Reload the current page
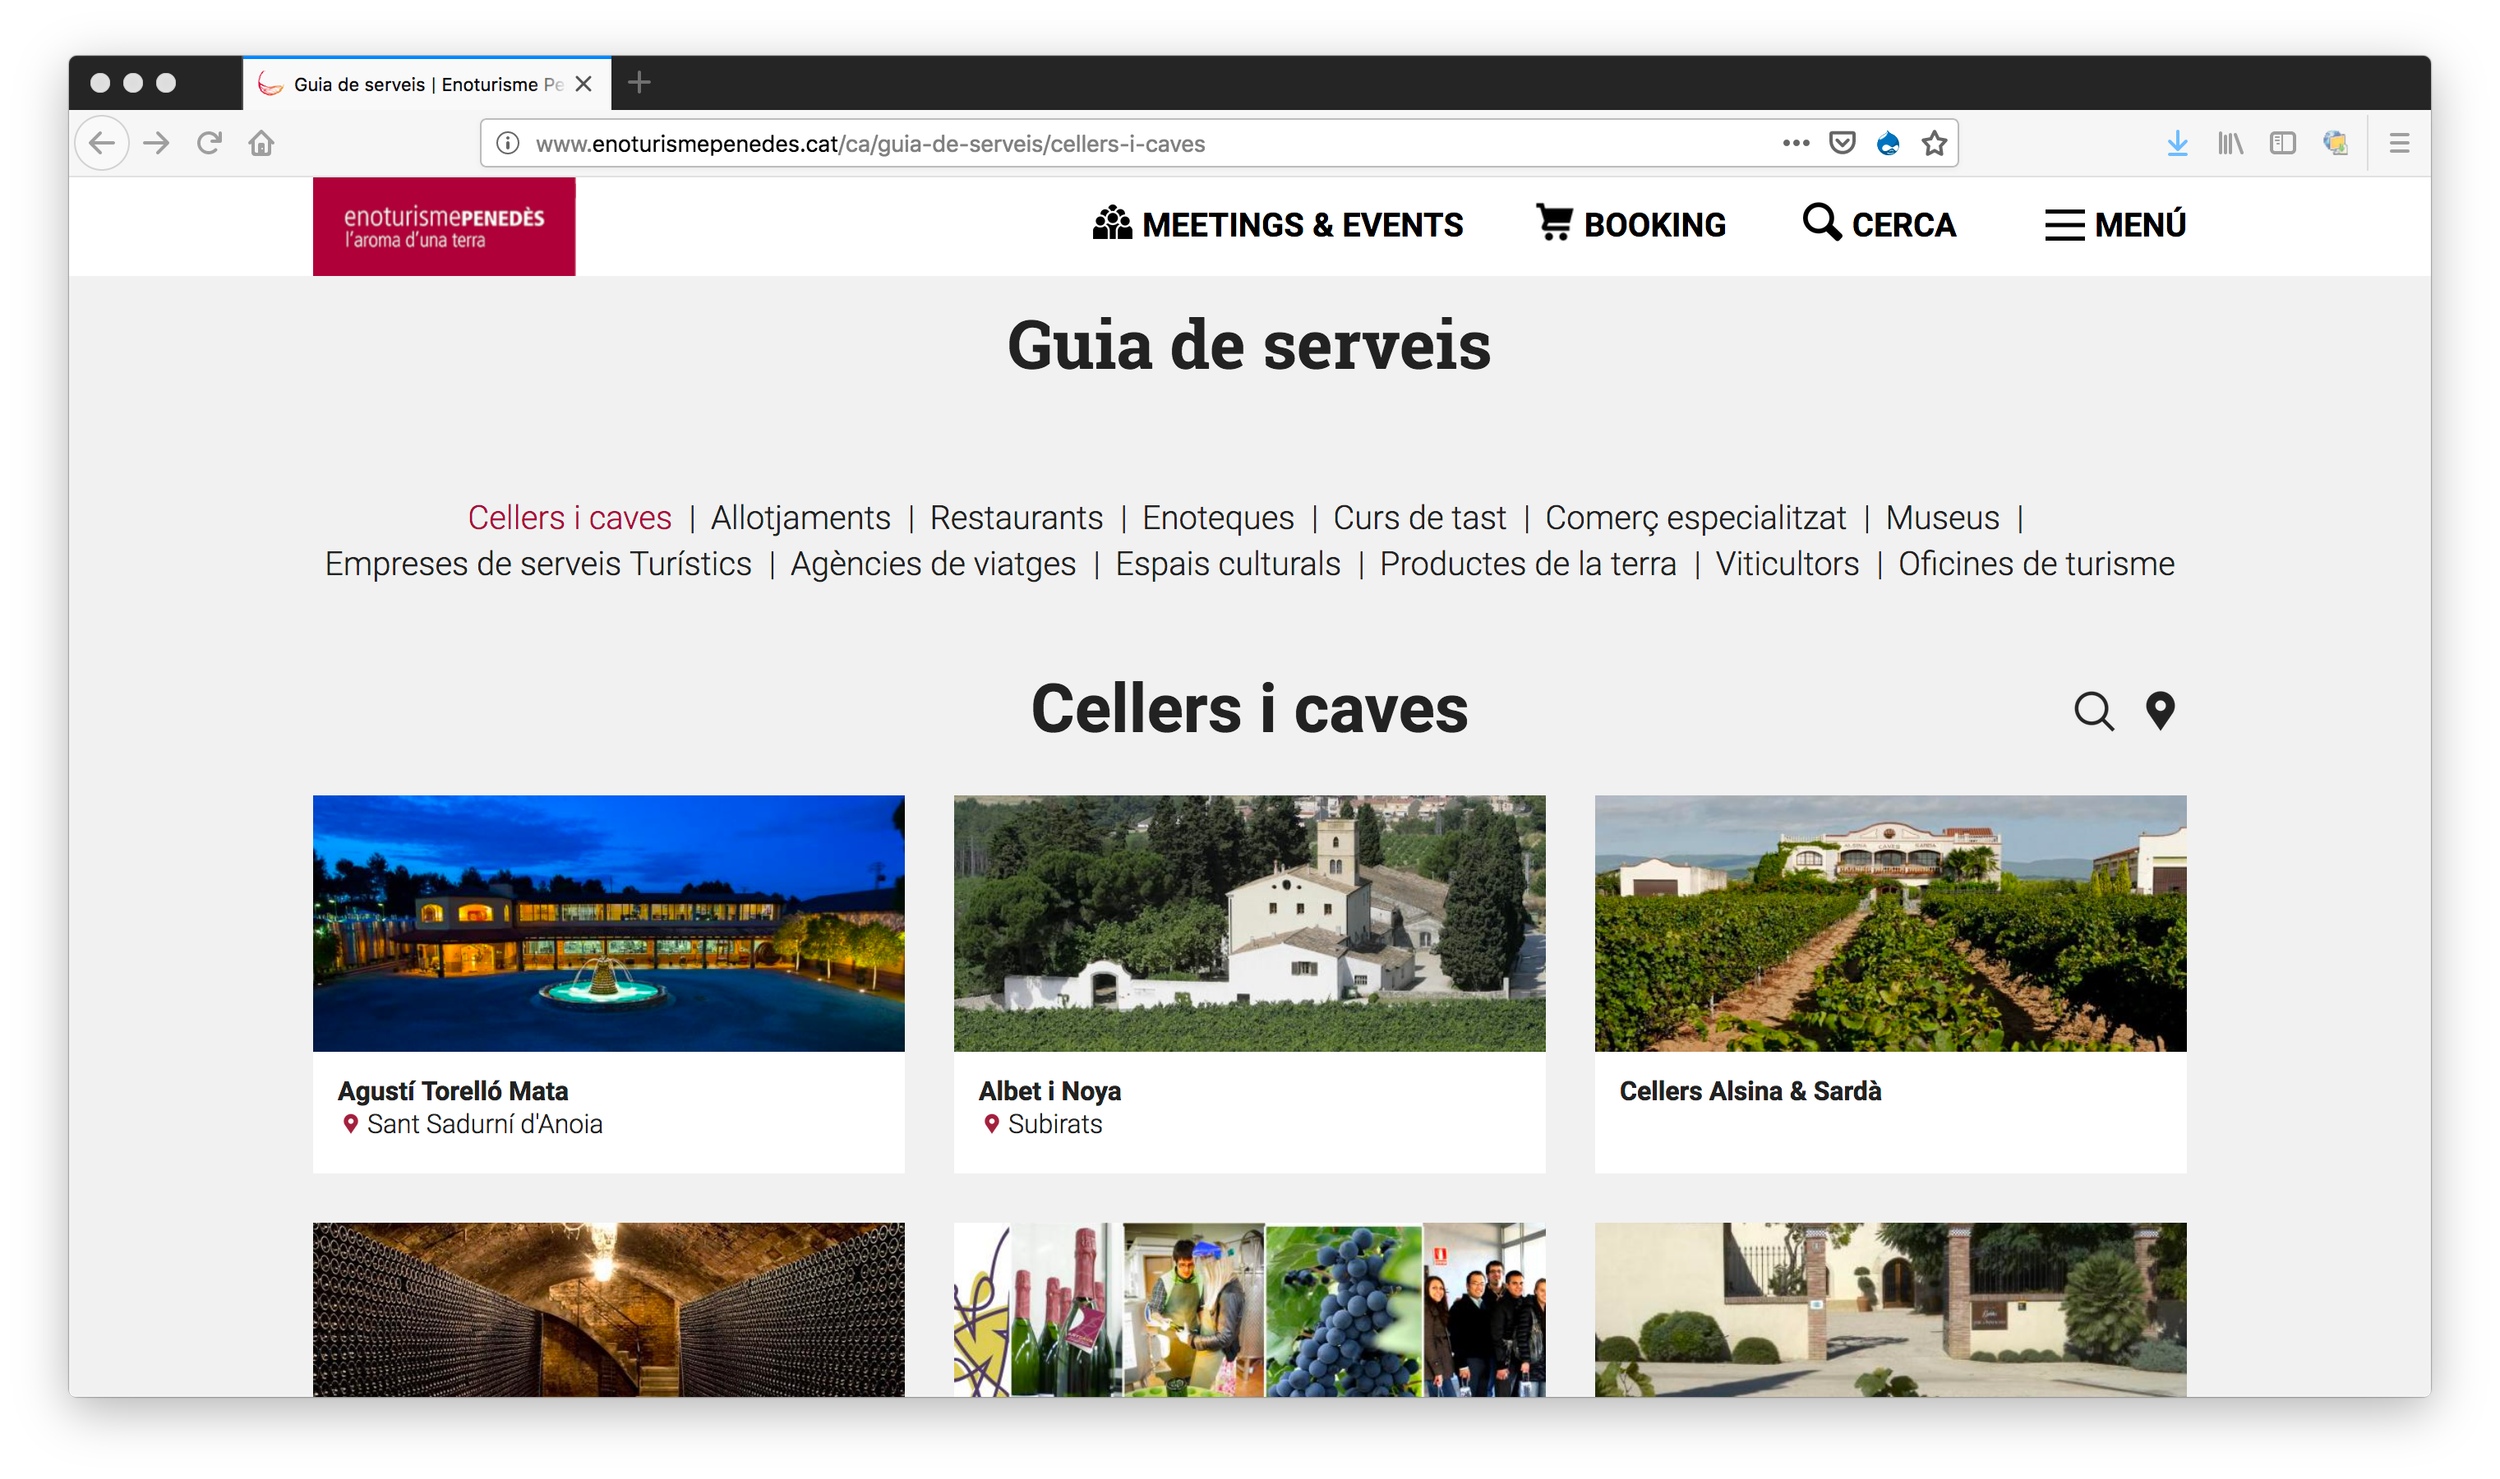The height and width of the screenshot is (1479, 2500). tap(209, 143)
